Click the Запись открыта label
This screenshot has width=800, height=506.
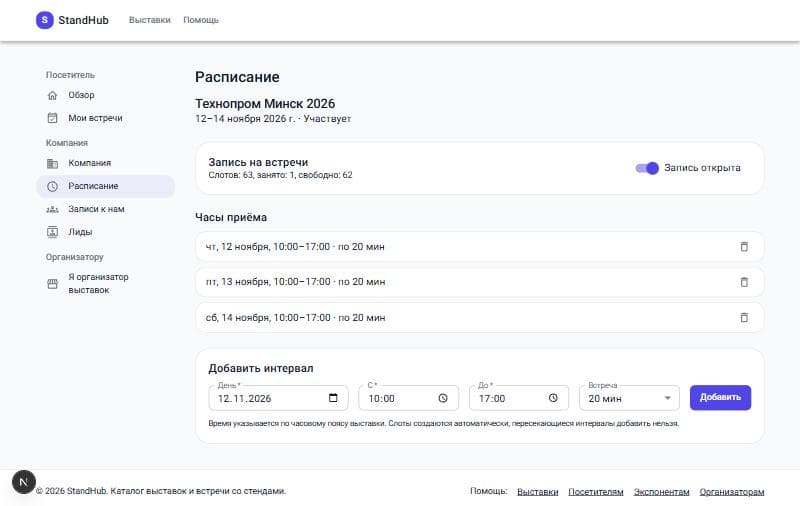tap(702, 168)
